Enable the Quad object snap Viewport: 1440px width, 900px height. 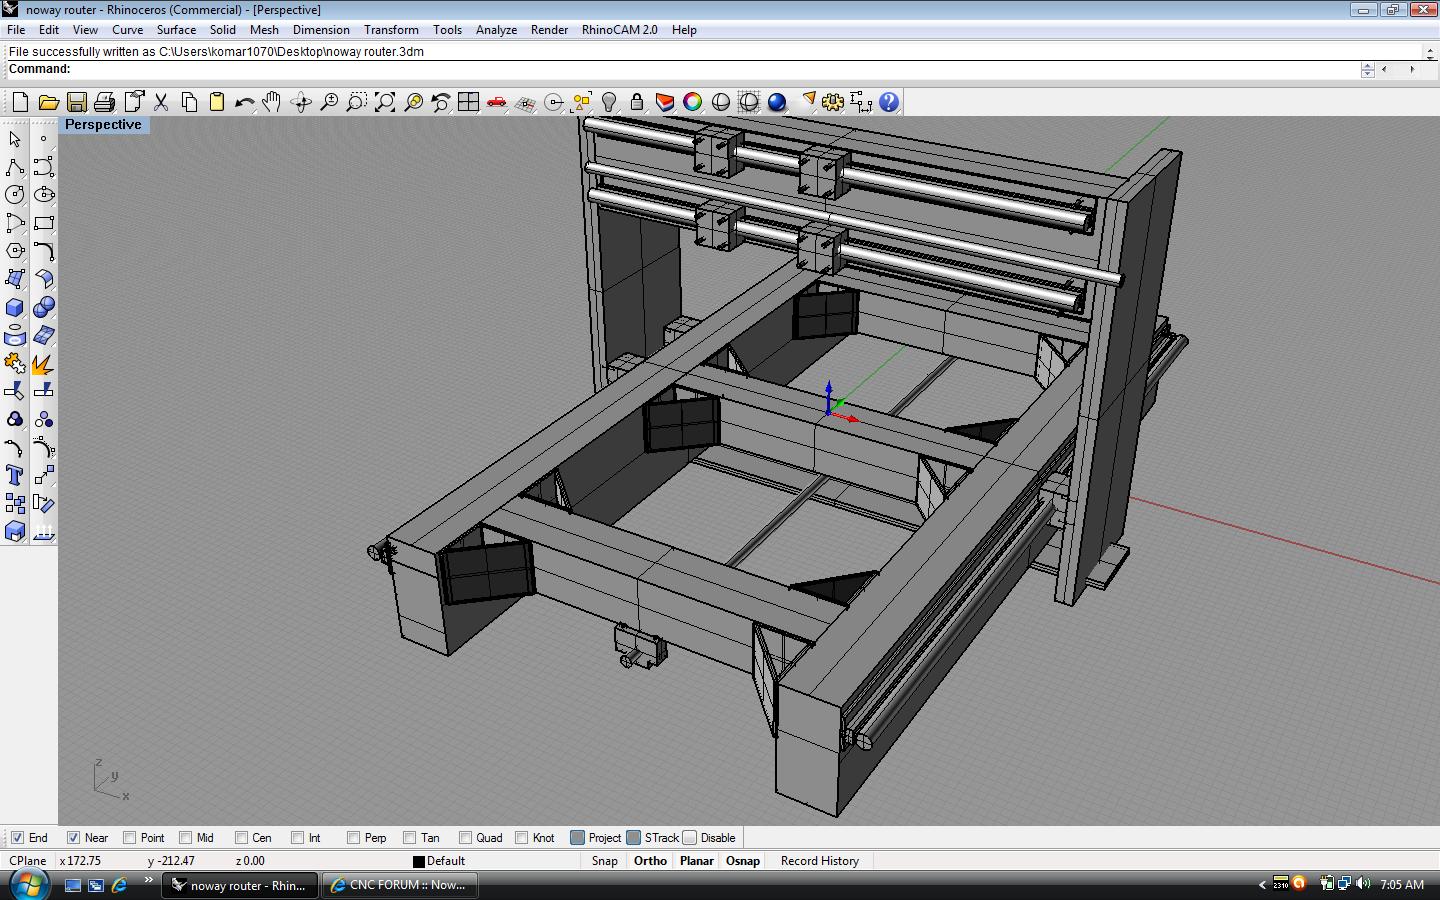pyautogui.click(x=465, y=838)
